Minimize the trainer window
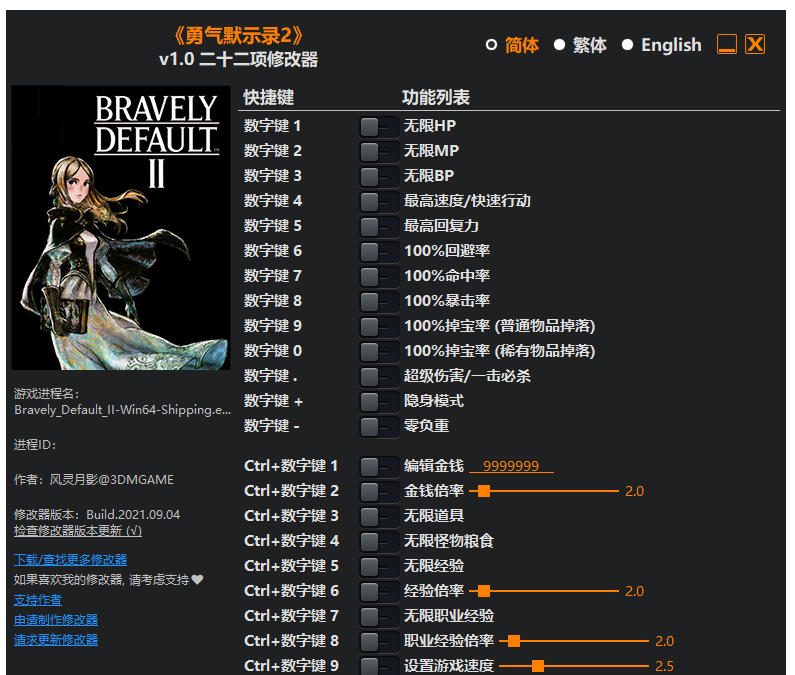The height and width of the screenshot is (675, 795). (727, 45)
